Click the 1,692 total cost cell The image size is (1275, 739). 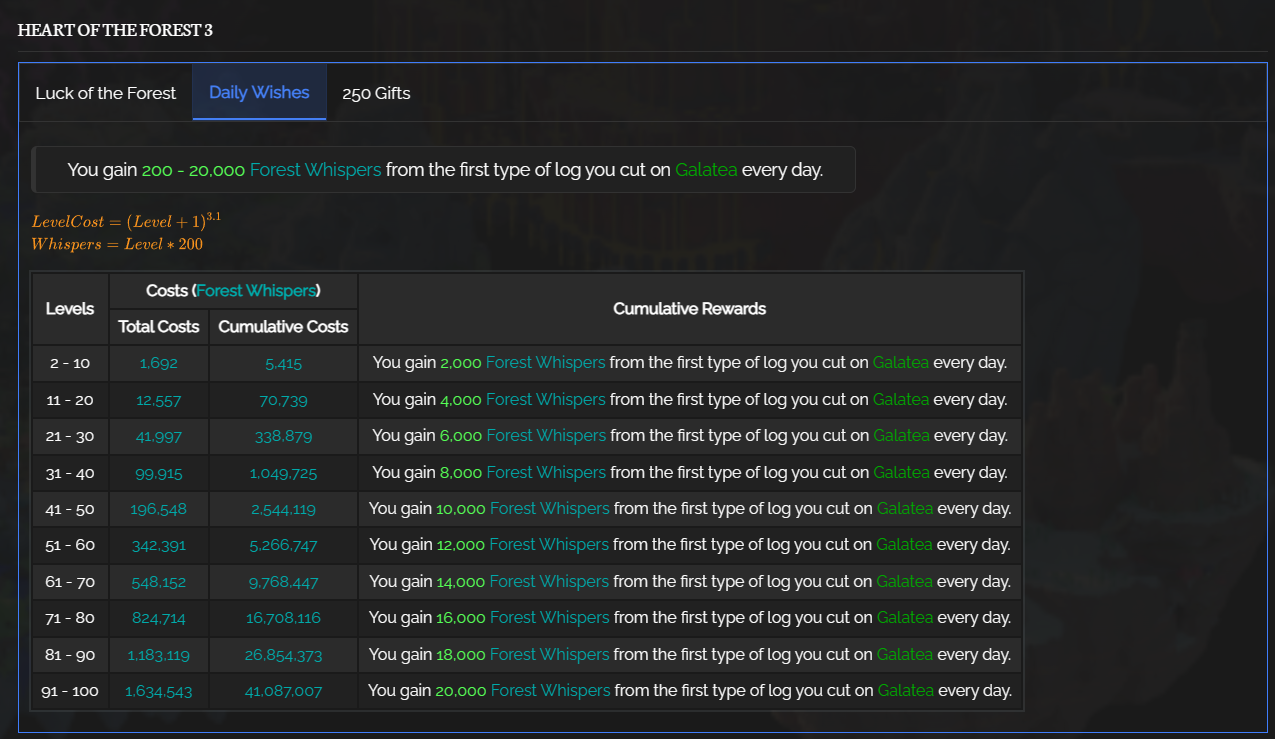(158, 363)
